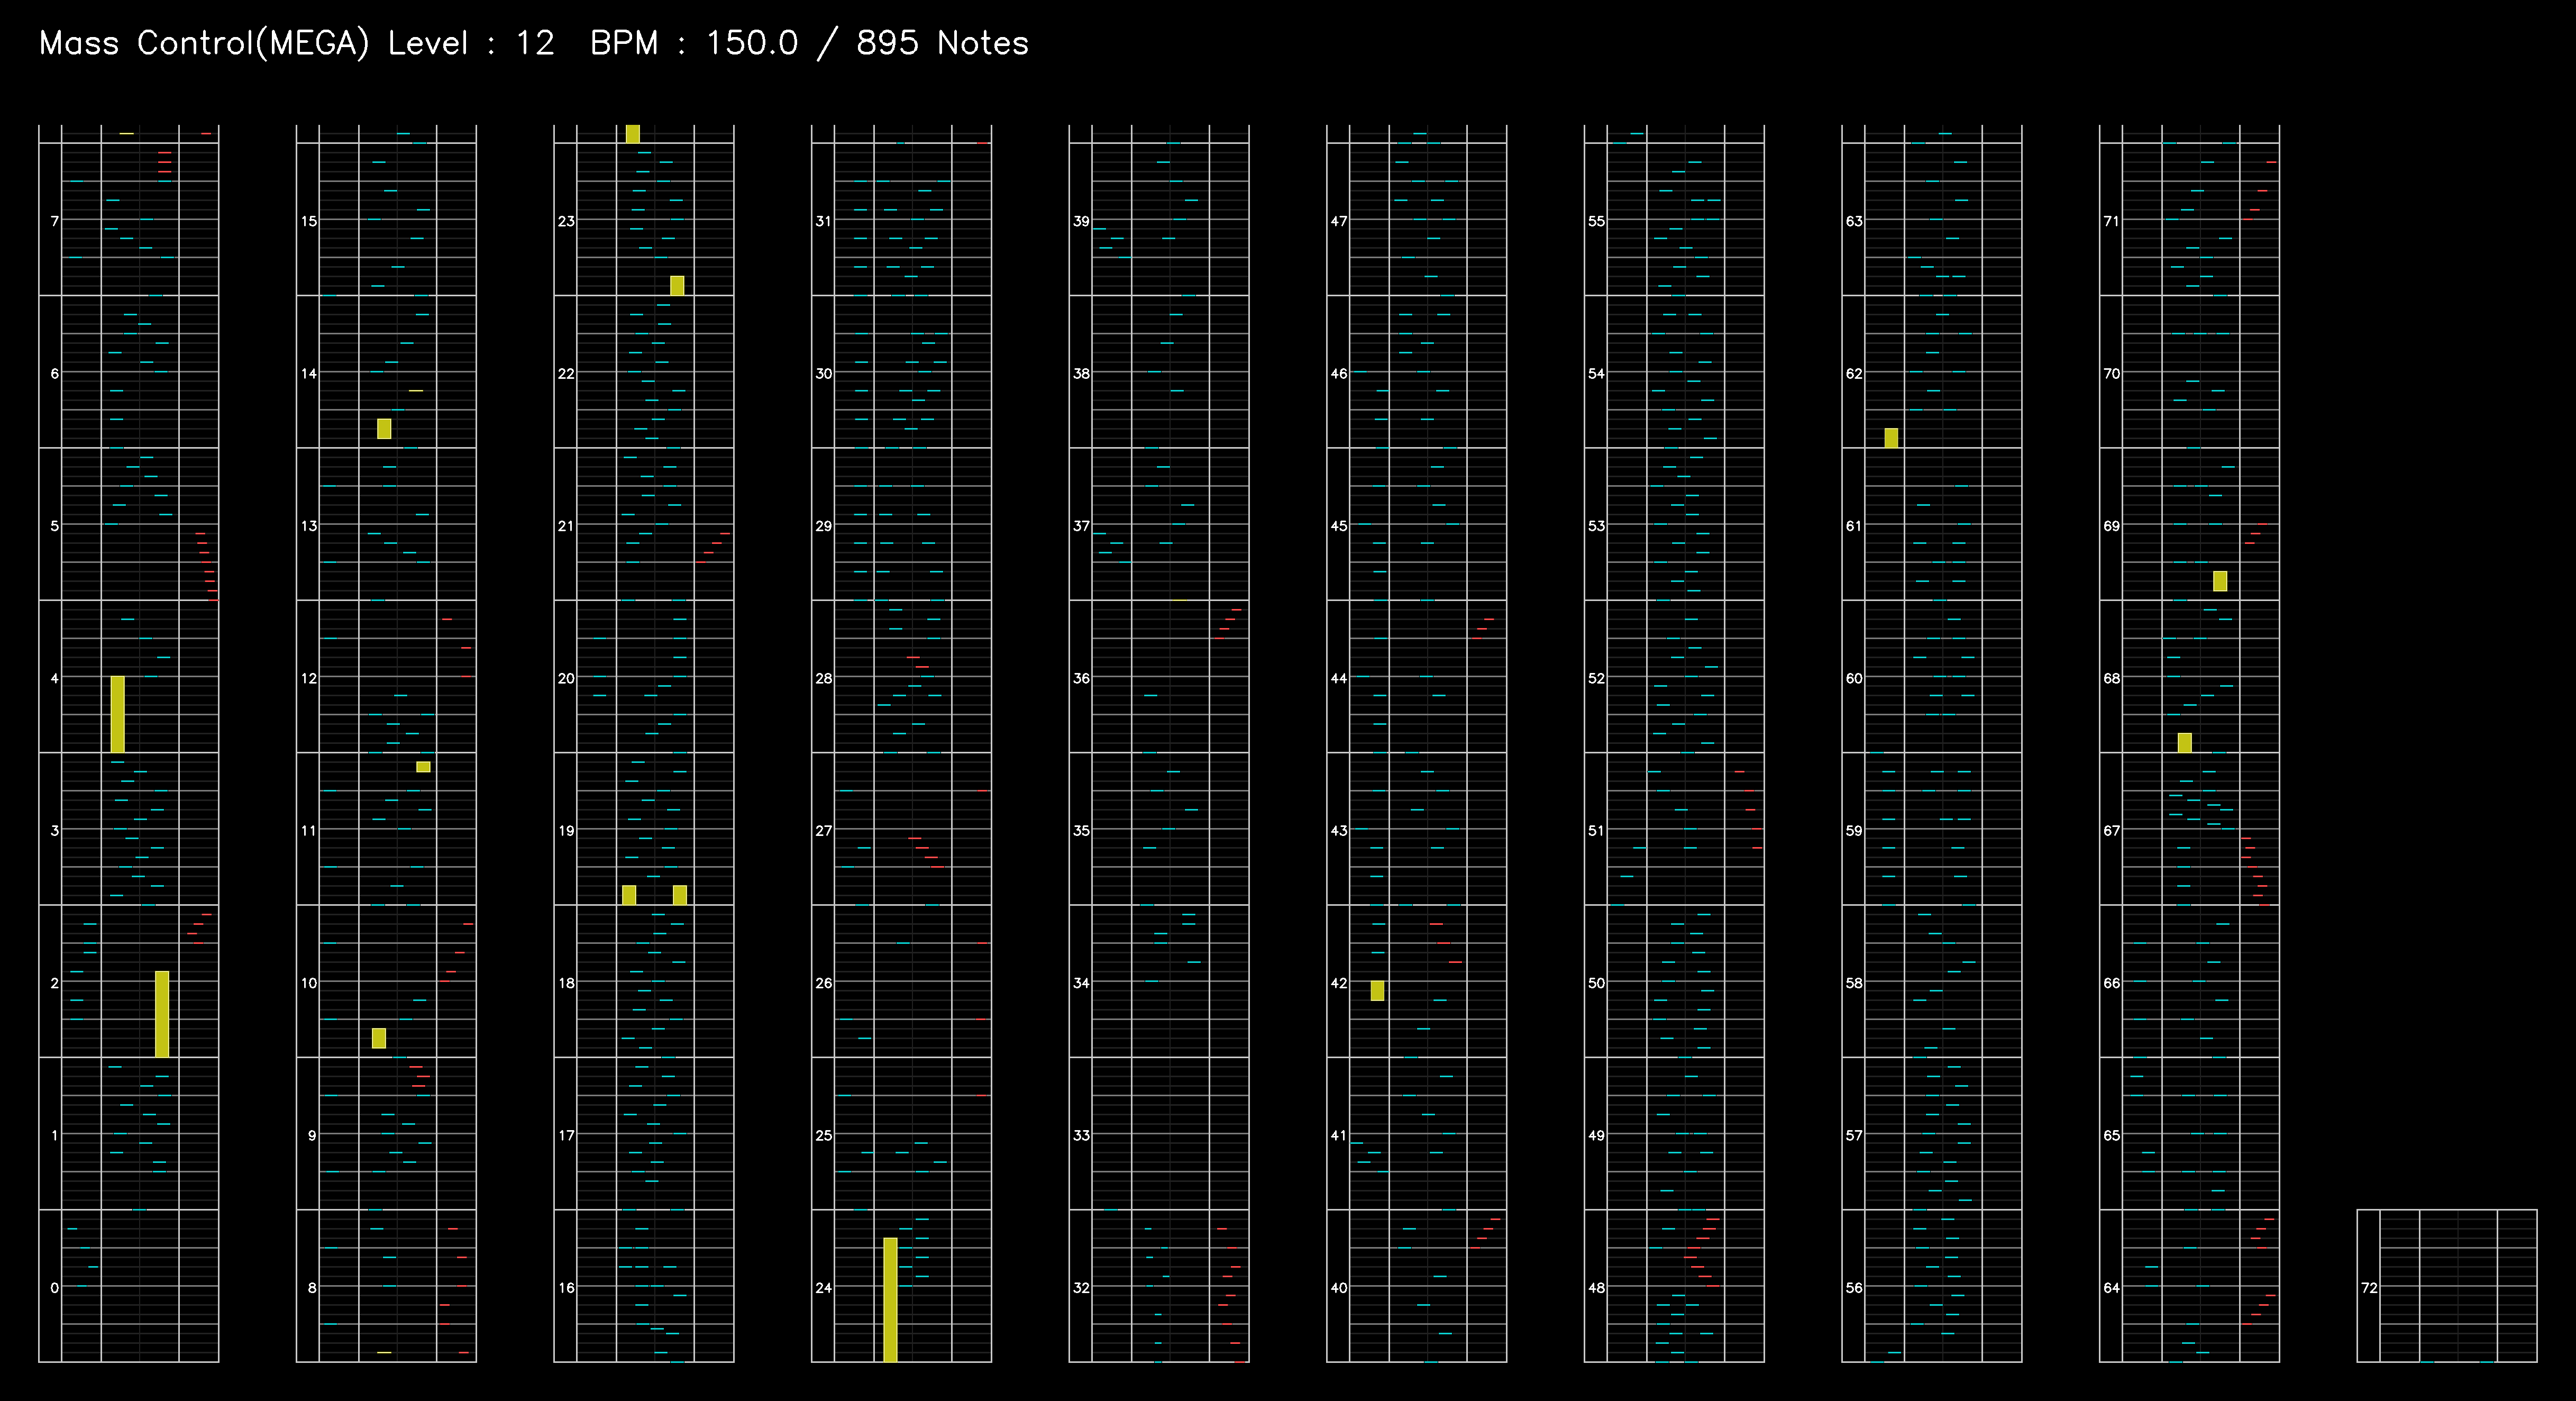
Task: Select the long yellow hold note in measure 4
Action: coord(117,714)
